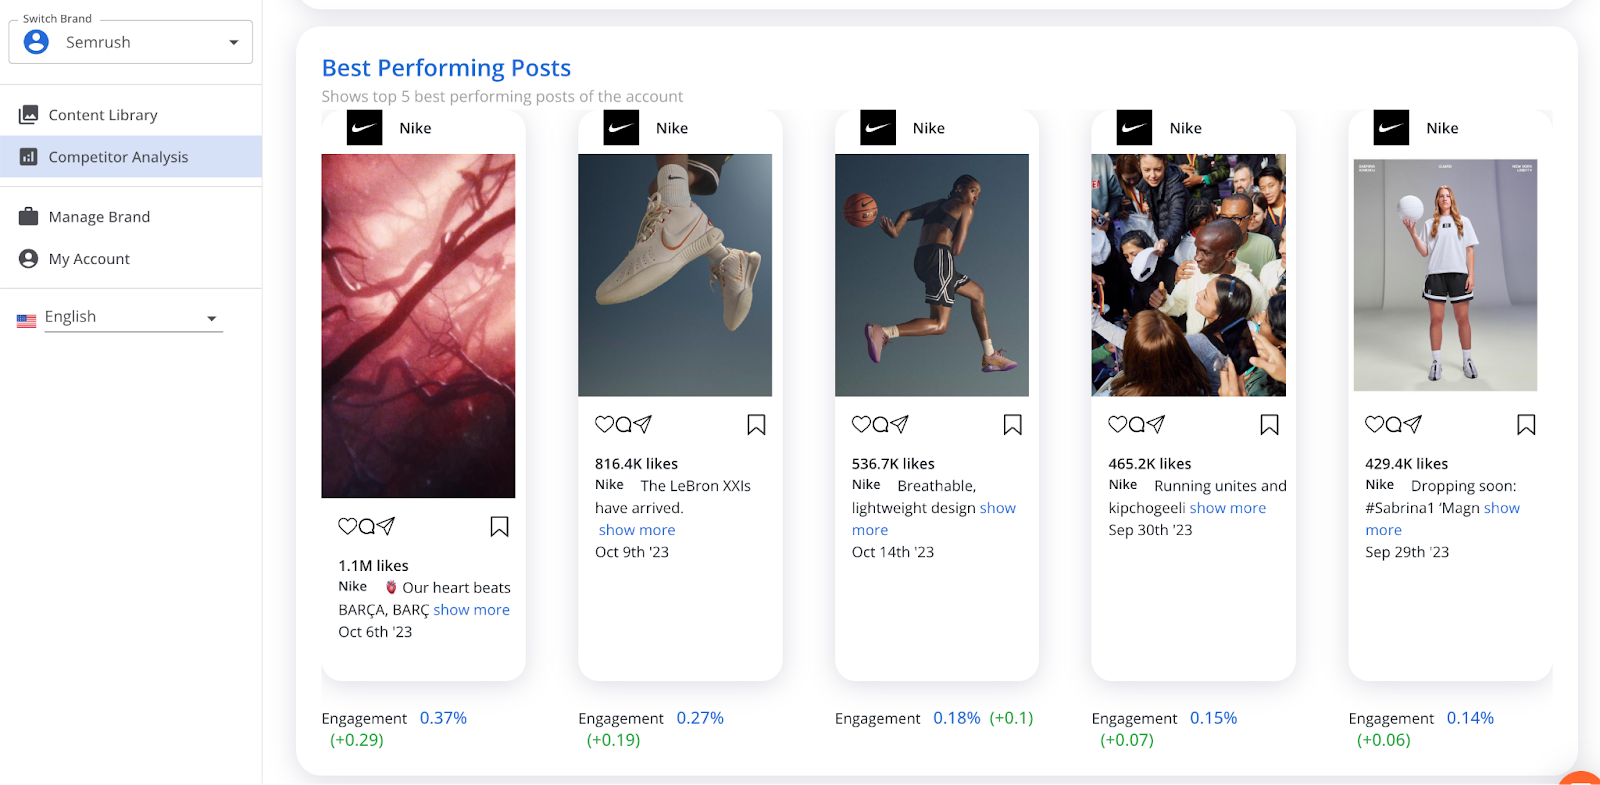
Task: Click the share icon on the Running unites post
Action: tap(1156, 424)
